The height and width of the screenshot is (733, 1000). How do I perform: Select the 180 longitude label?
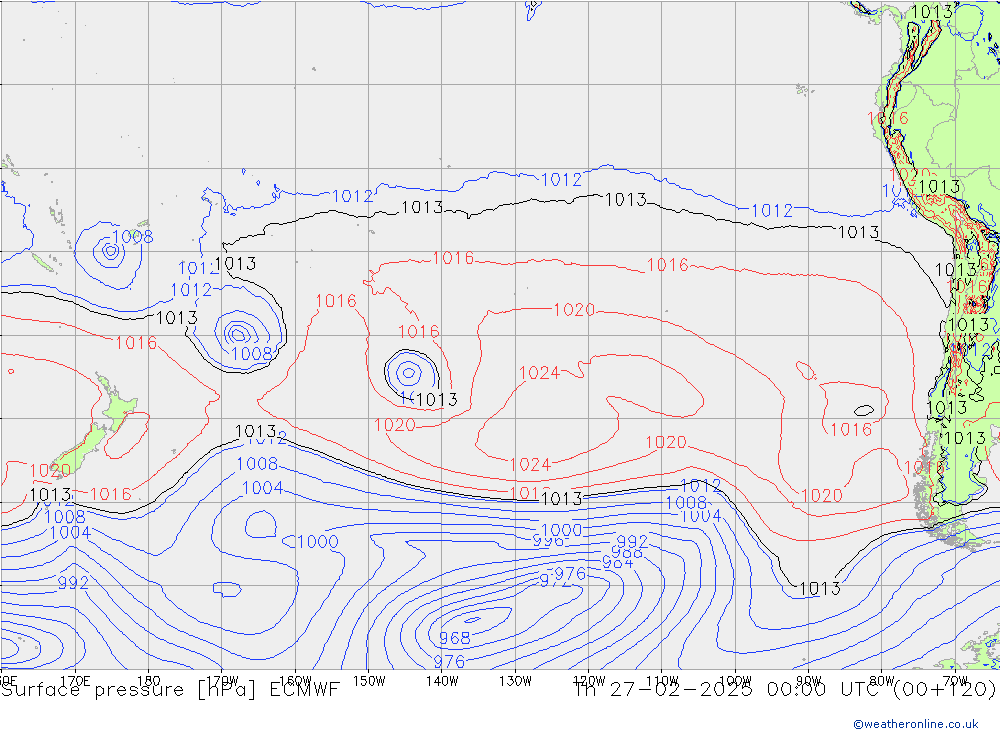(149, 681)
